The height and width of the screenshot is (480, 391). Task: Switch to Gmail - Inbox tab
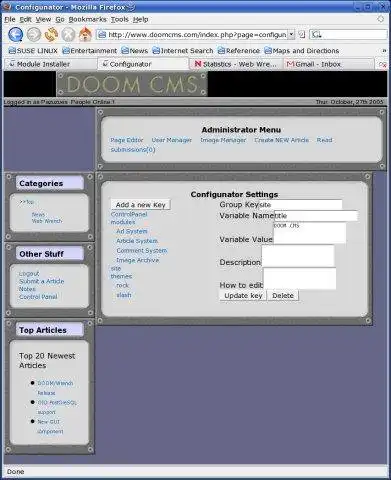tap(328, 64)
